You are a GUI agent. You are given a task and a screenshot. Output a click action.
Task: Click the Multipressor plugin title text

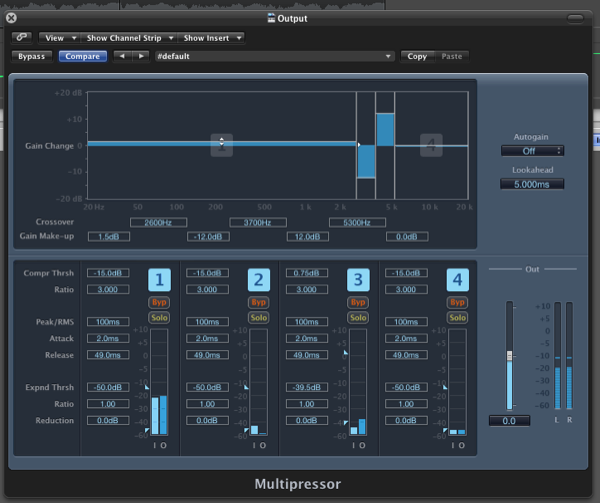tap(298, 484)
